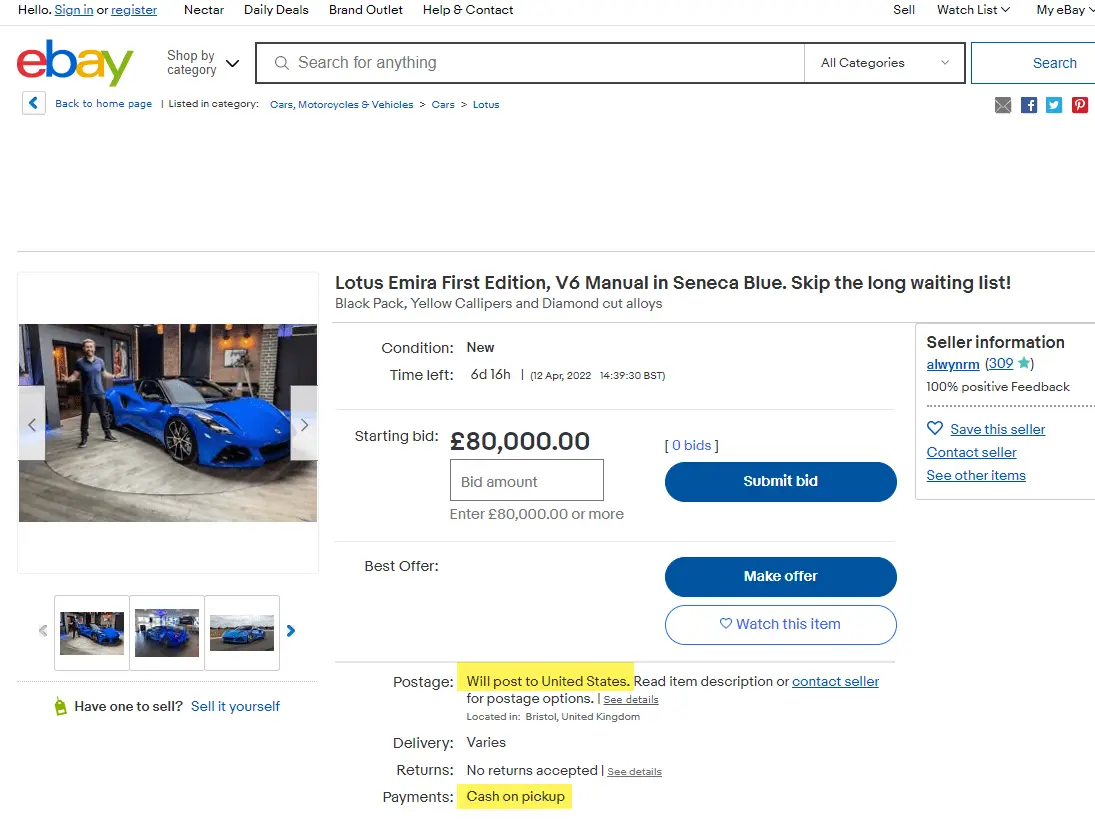The height and width of the screenshot is (827, 1095).
Task: Share listing via email icon
Action: [x=1003, y=105]
